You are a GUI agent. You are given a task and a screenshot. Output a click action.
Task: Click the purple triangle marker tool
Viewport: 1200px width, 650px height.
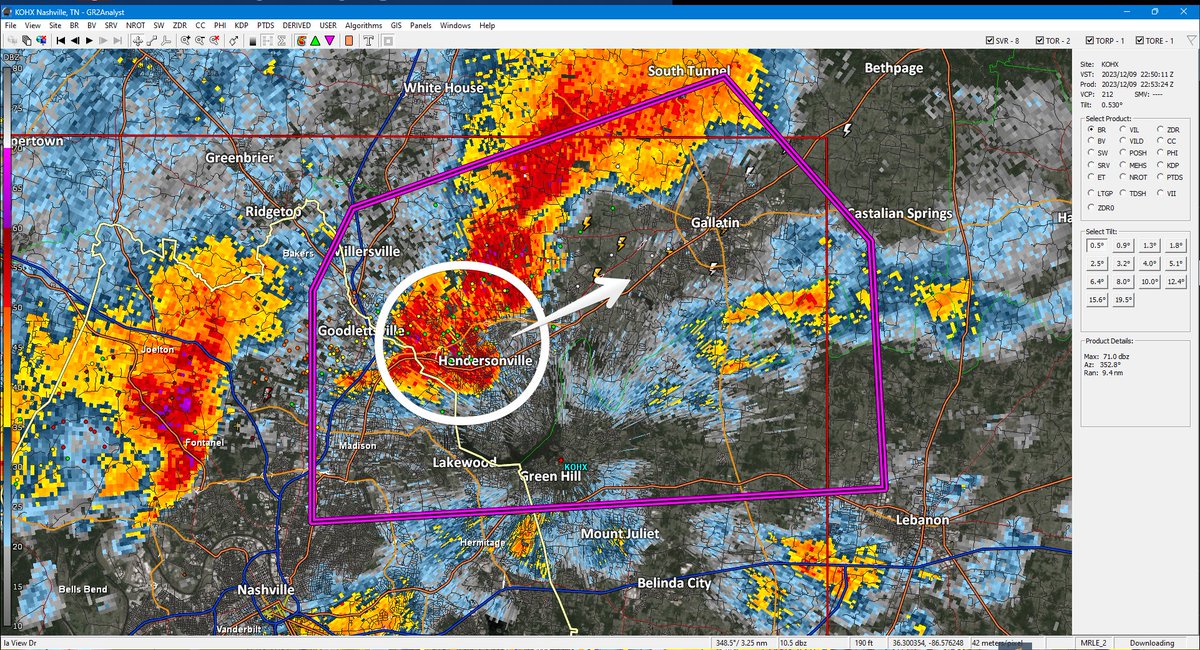pos(330,41)
